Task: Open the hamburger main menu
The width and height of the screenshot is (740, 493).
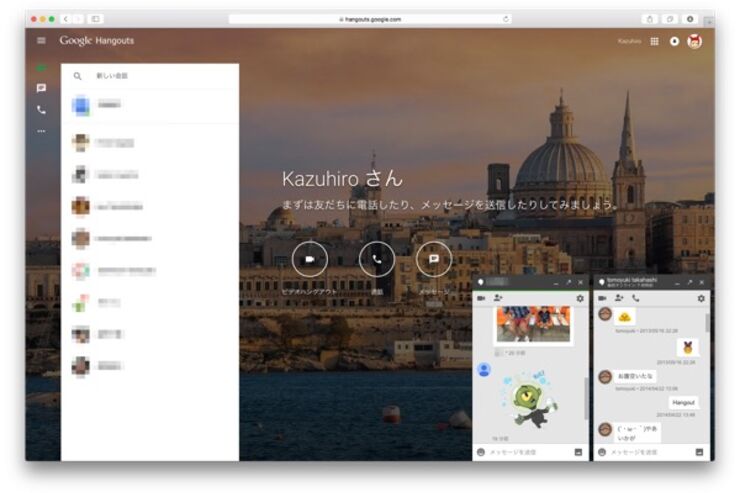Action: (x=41, y=41)
